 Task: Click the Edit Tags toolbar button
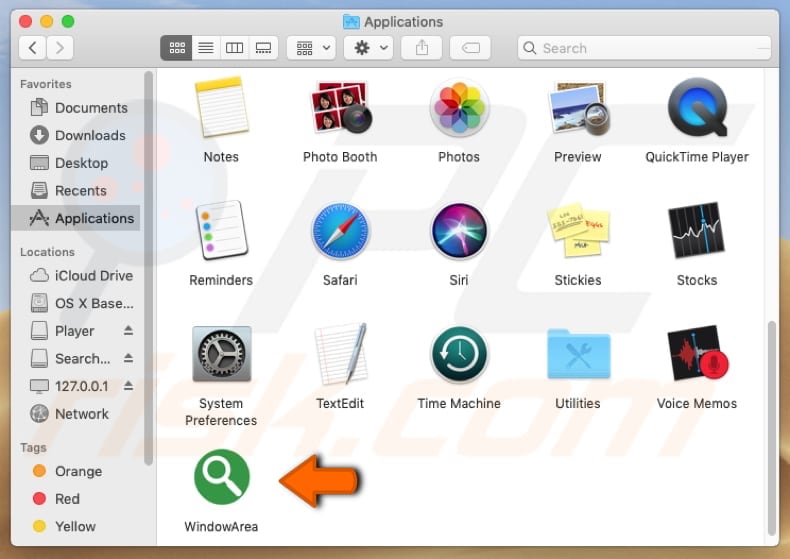point(471,48)
